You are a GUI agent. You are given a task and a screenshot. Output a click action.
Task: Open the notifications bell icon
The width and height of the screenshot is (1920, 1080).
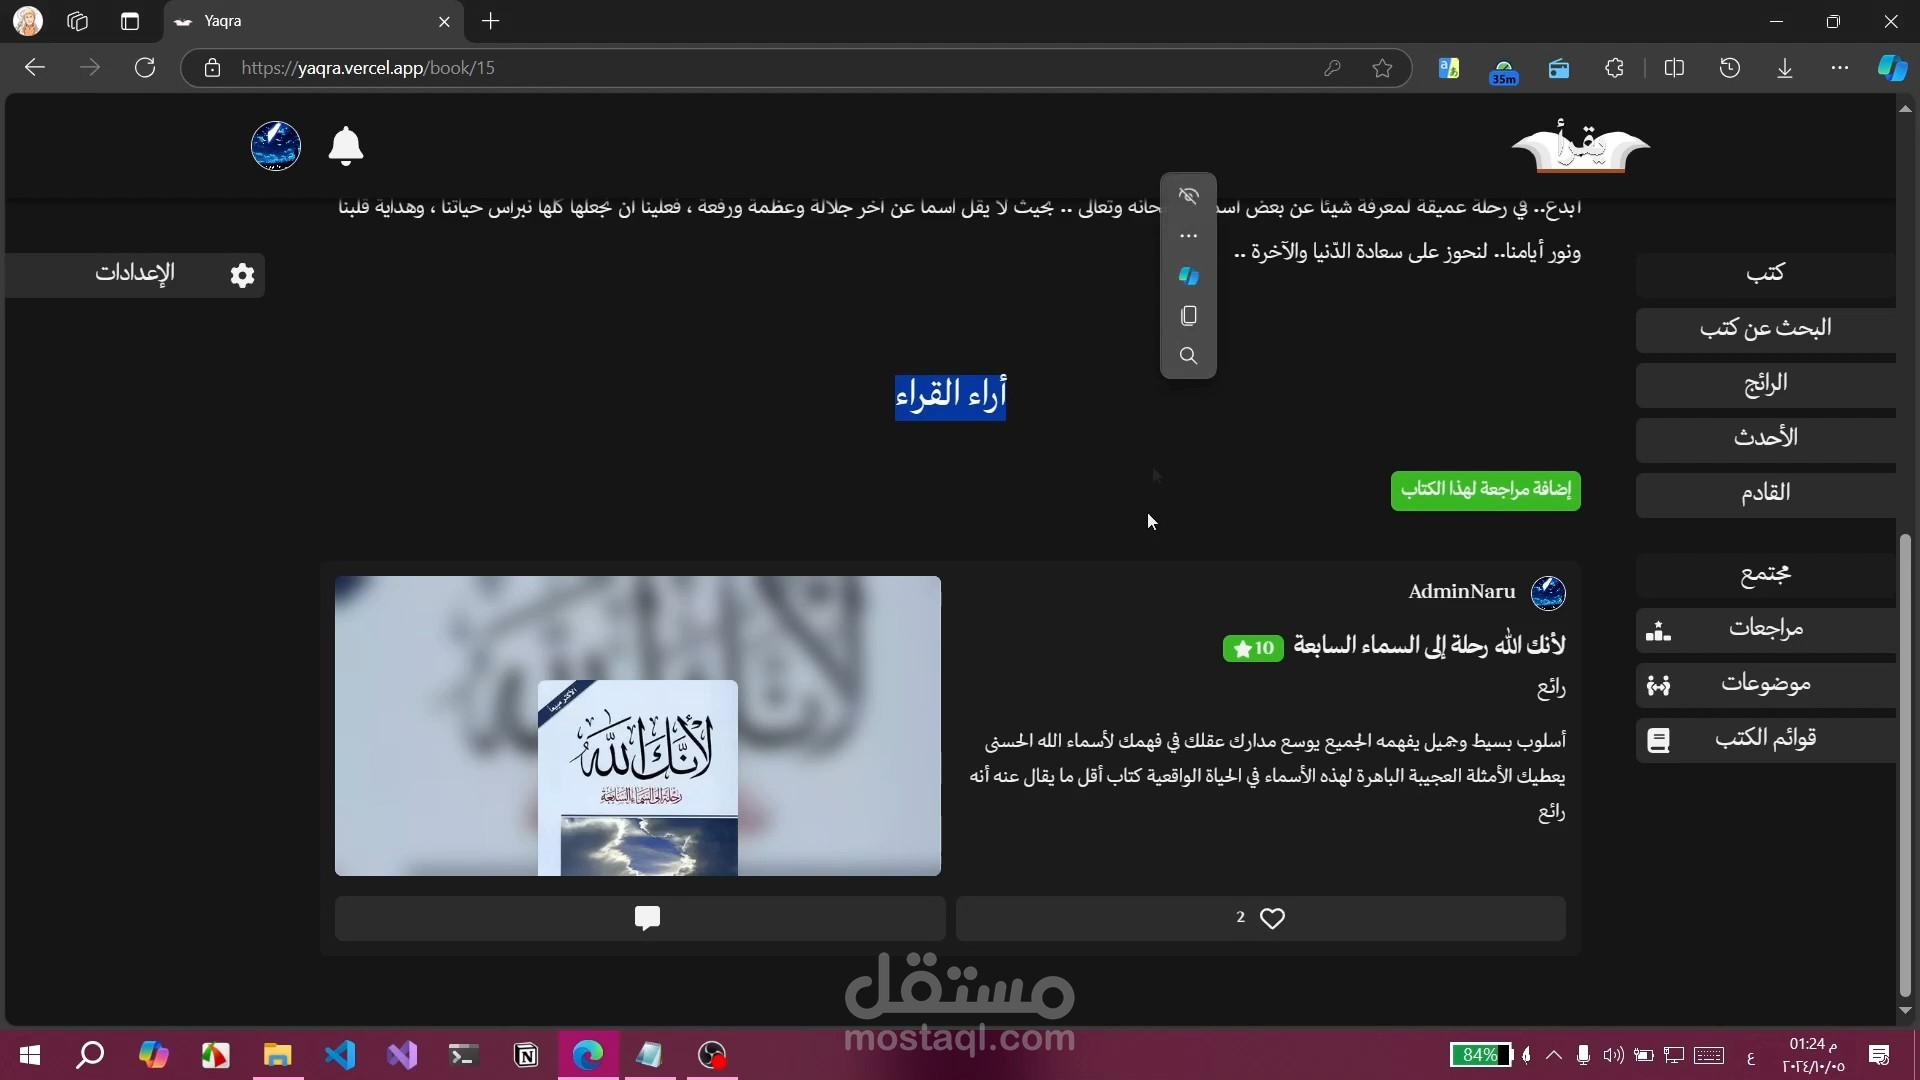coord(345,147)
